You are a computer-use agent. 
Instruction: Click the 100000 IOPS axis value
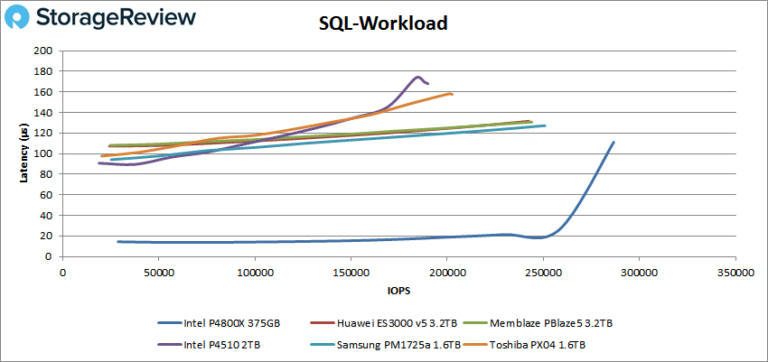pyautogui.click(x=254, y=272)
